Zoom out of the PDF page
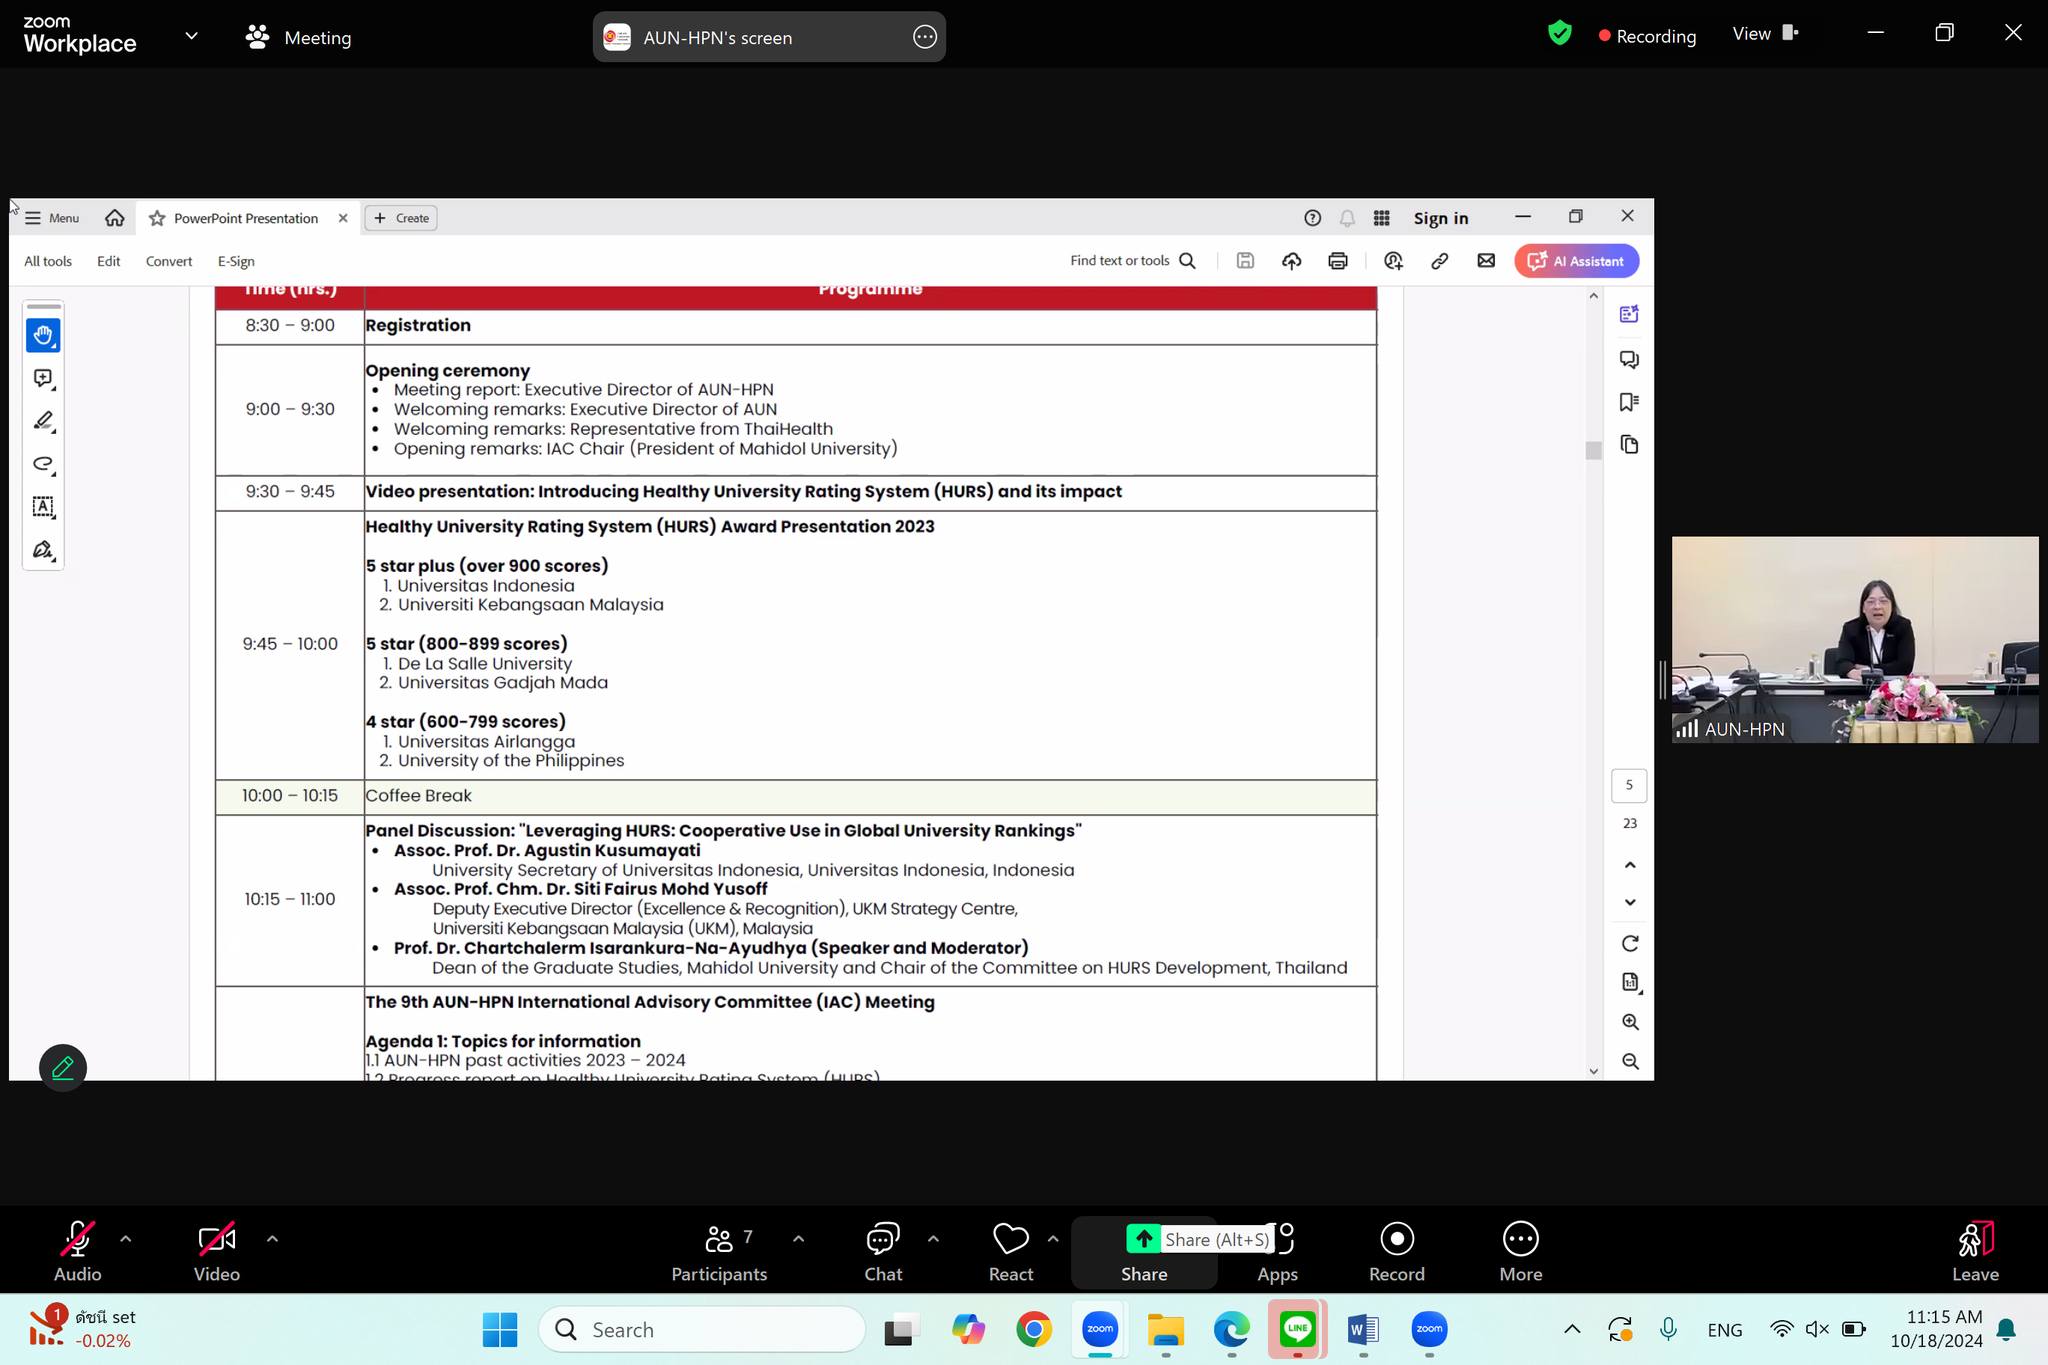2048x1365 pixels. point(1630,1061)
